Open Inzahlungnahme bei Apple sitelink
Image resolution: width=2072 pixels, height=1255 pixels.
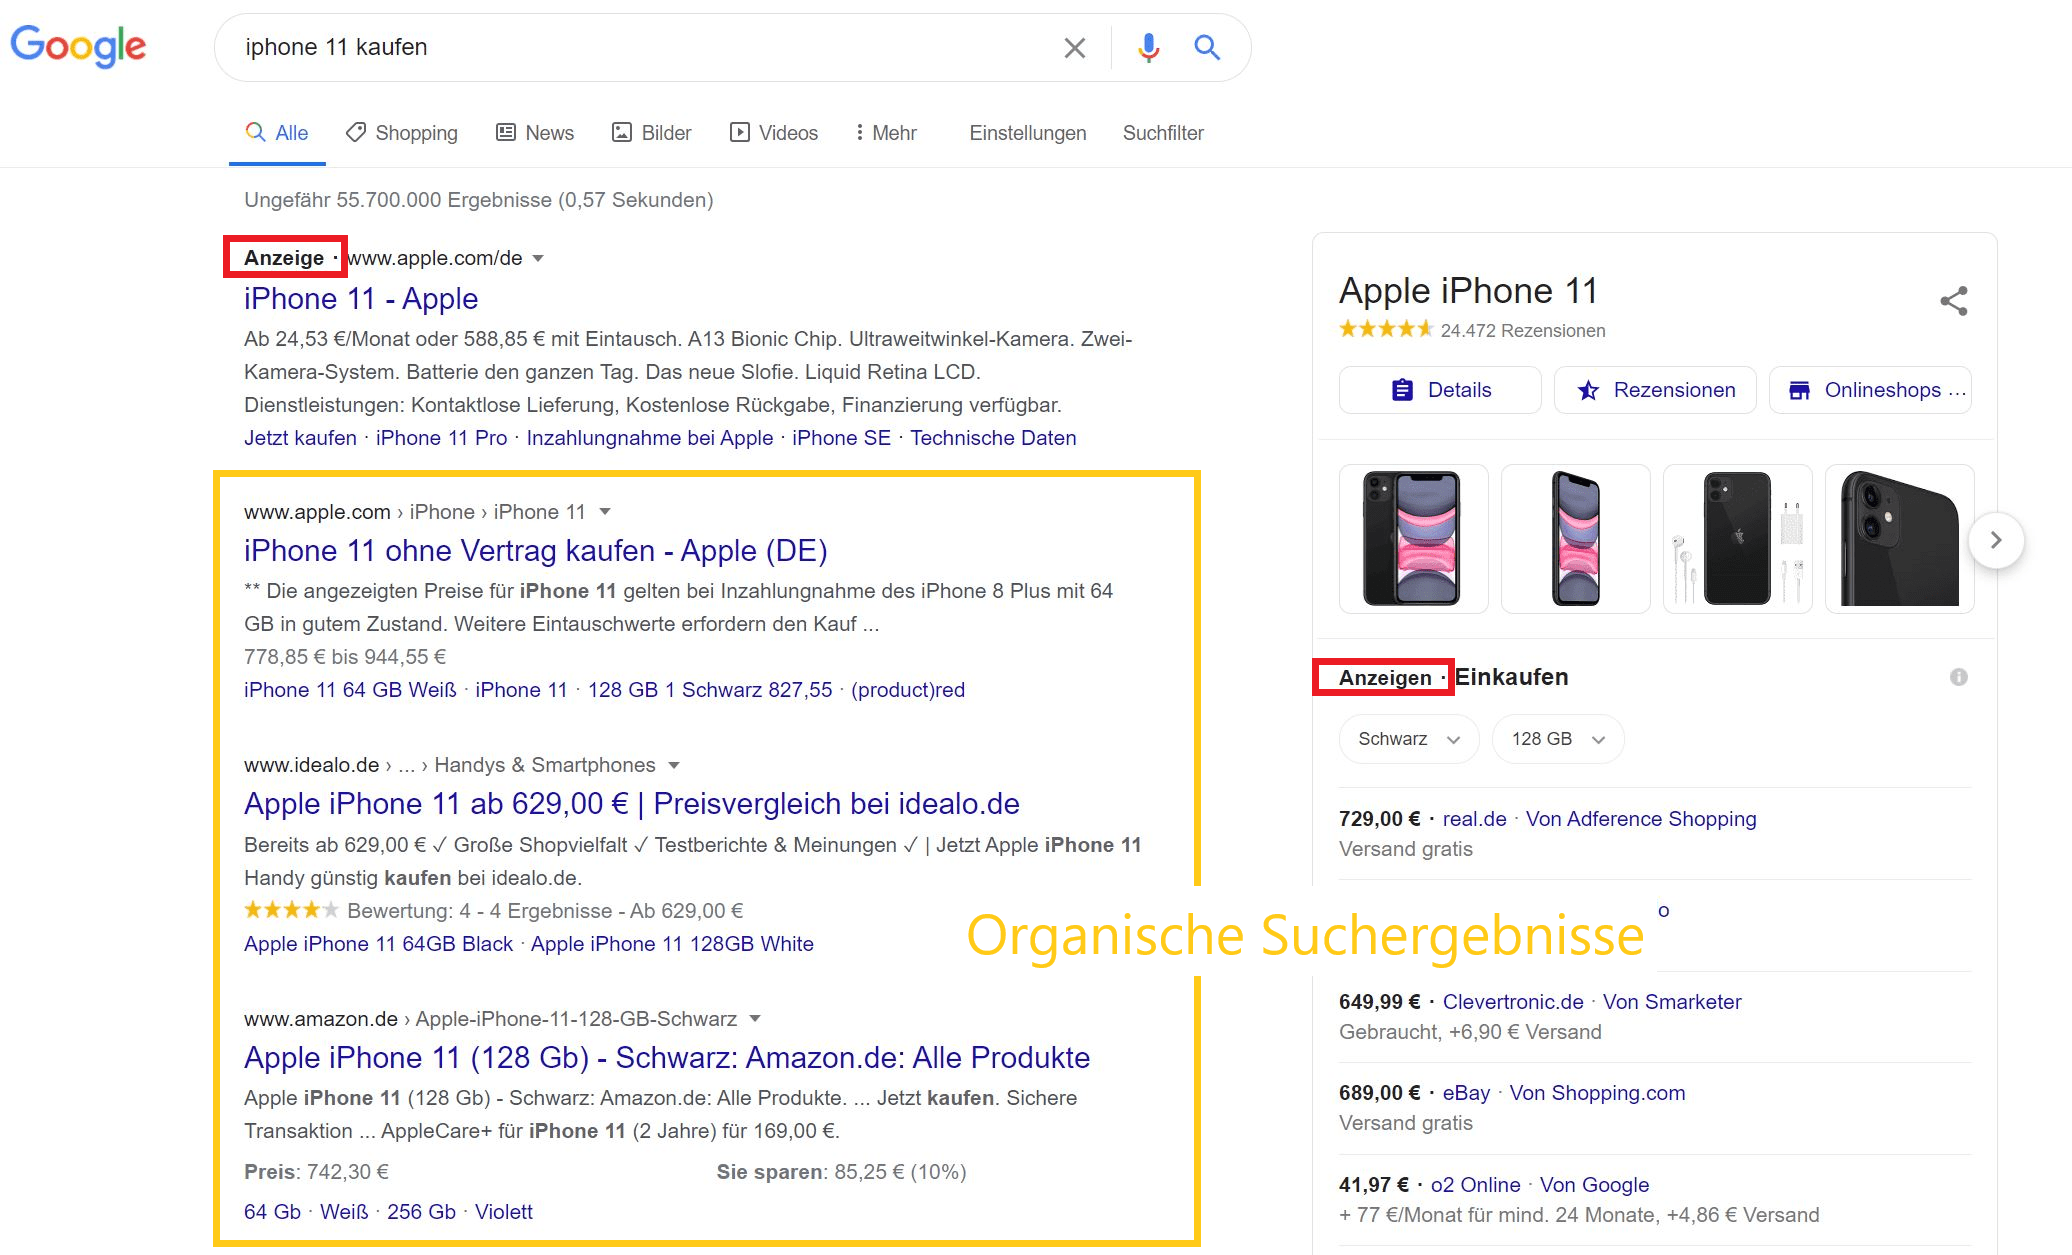pyautogui.click(x=650, y=438)
